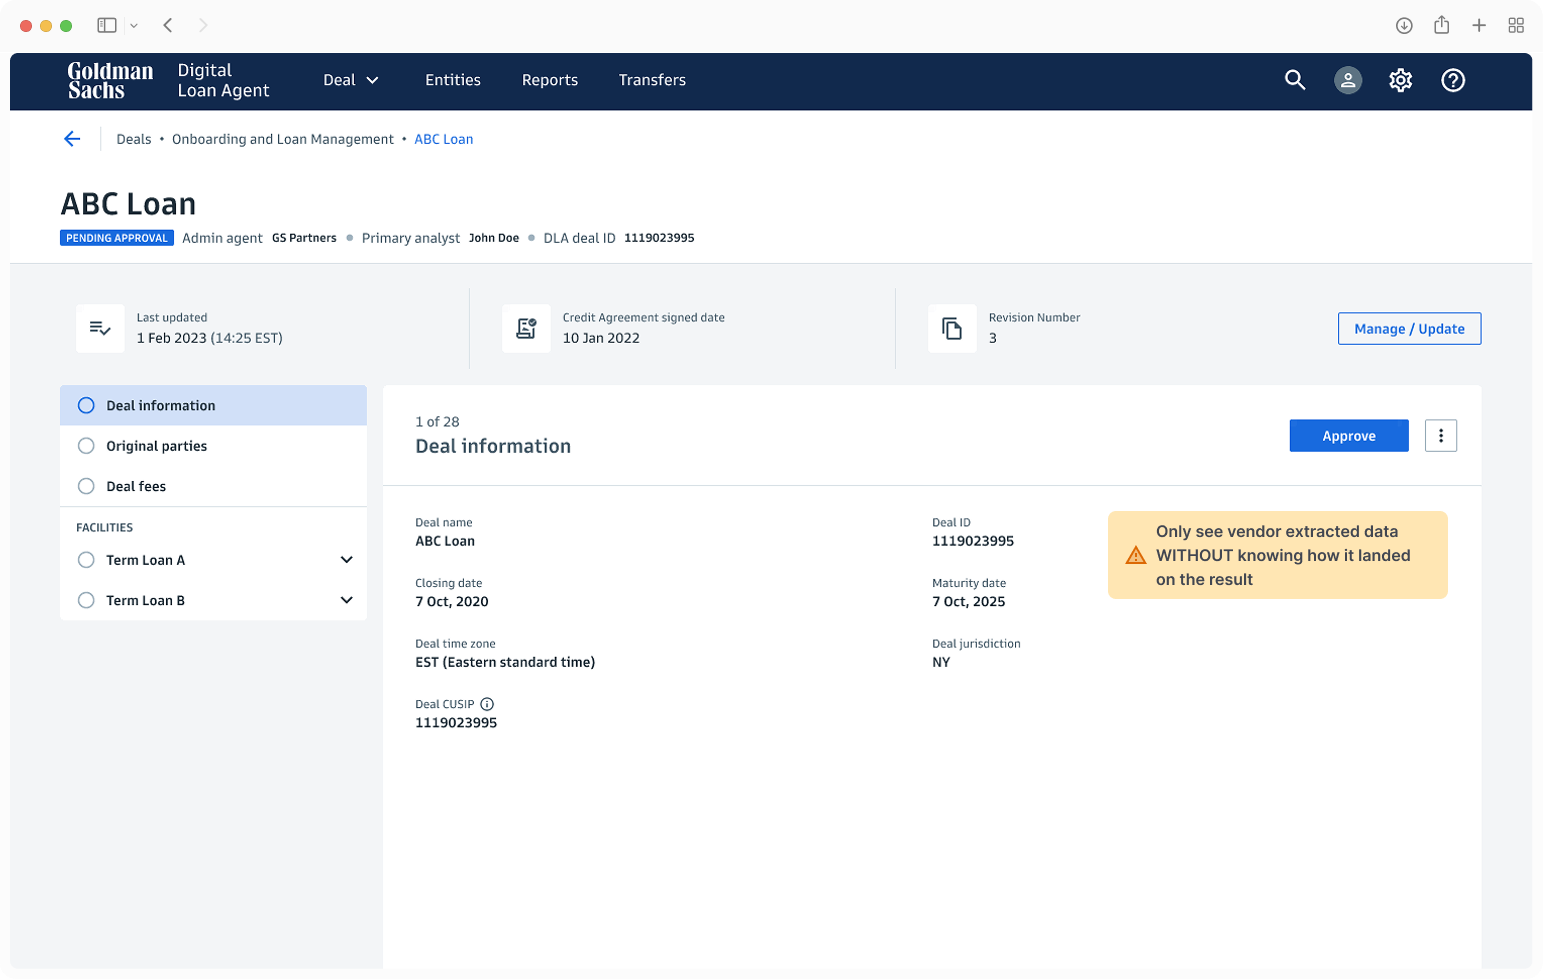Image resolution: width=1543 pixels, height=979 pixels.
Task: Select Deal information radio circle
Action: (x=86, y=405)
